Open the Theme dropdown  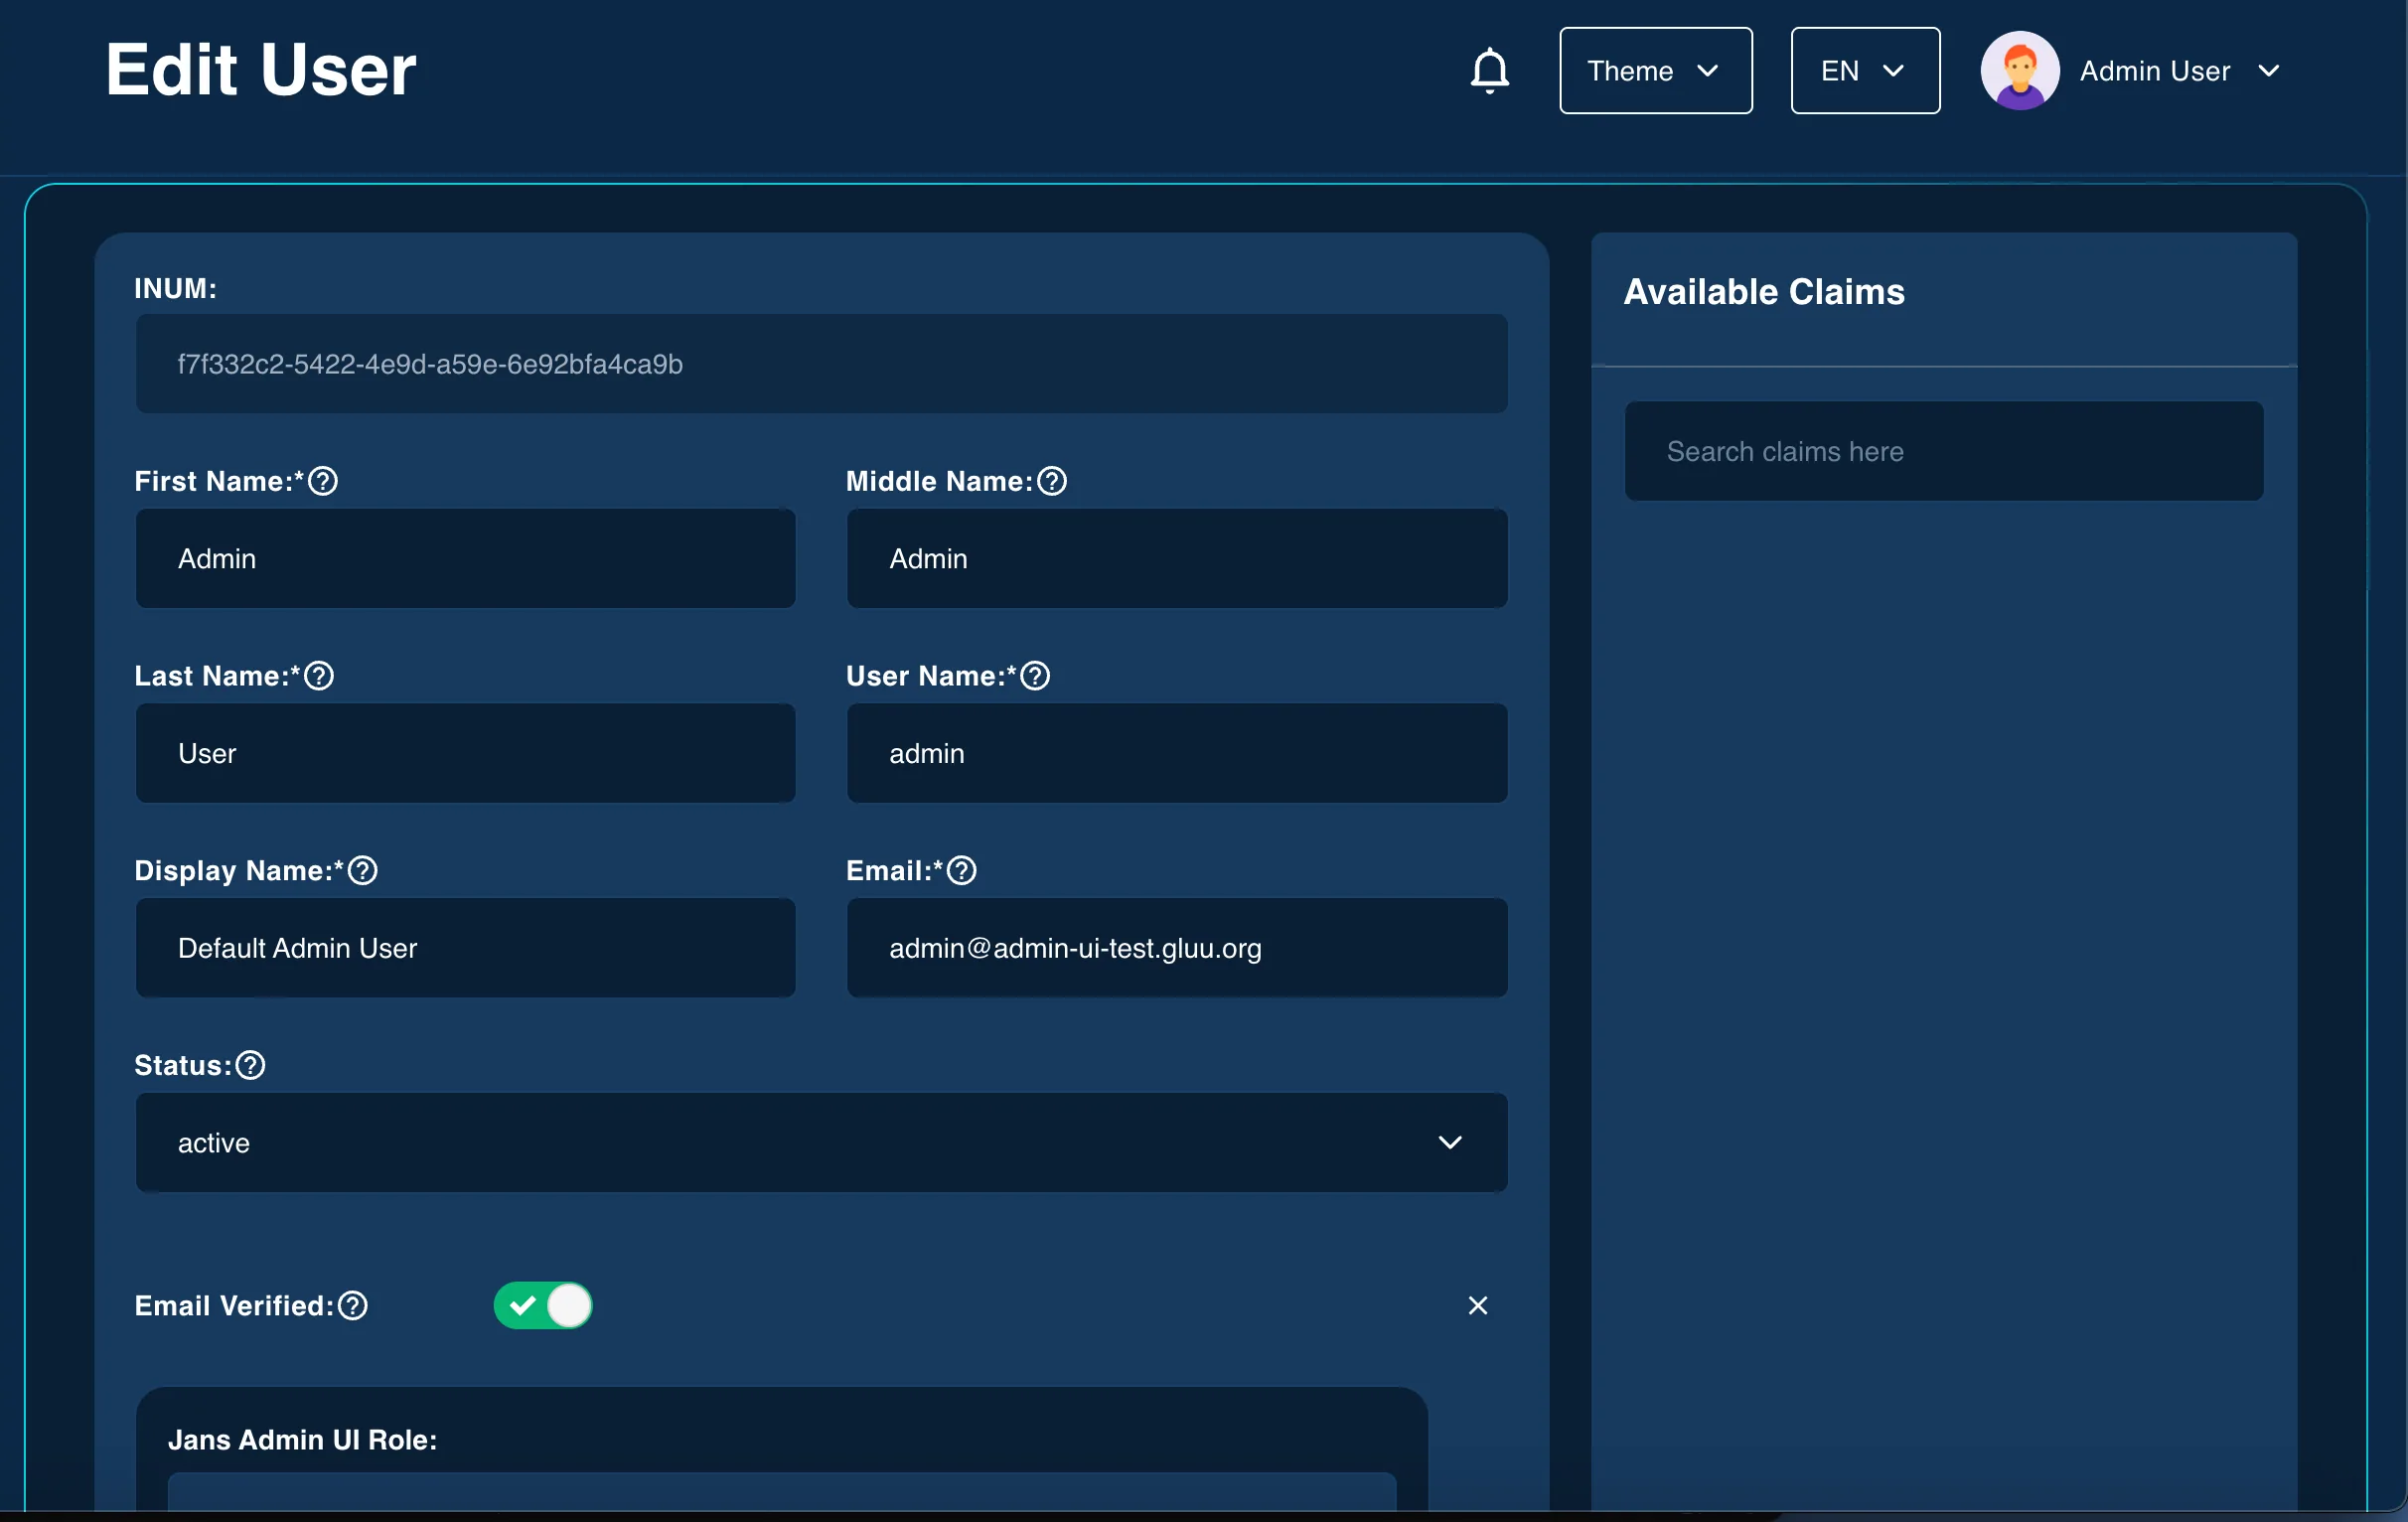[x=1656, y=71]
